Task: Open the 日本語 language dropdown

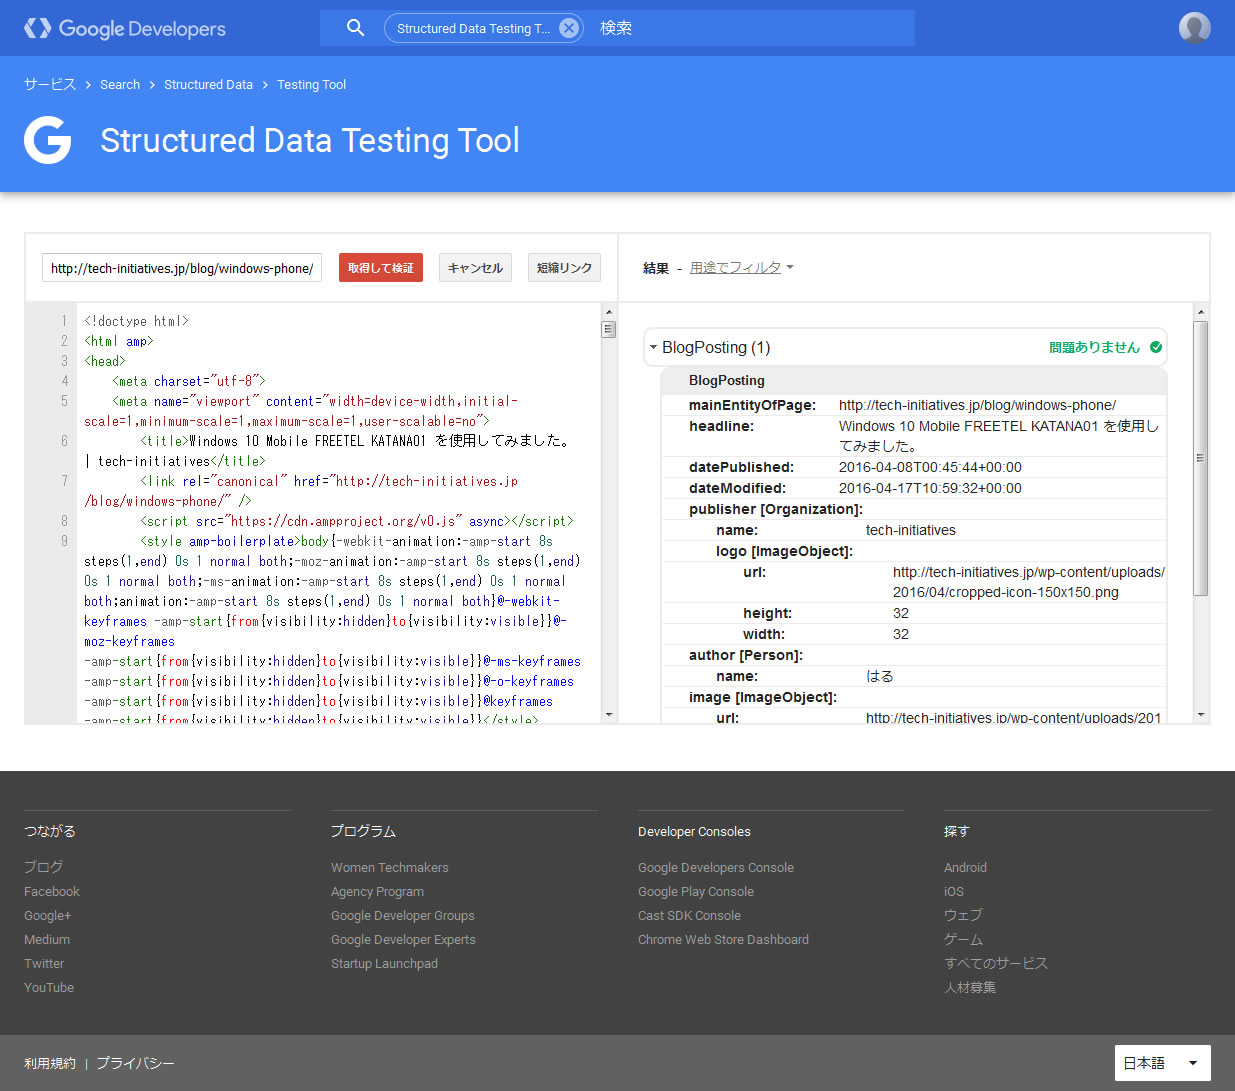Action: [x=1162, y=1063]
